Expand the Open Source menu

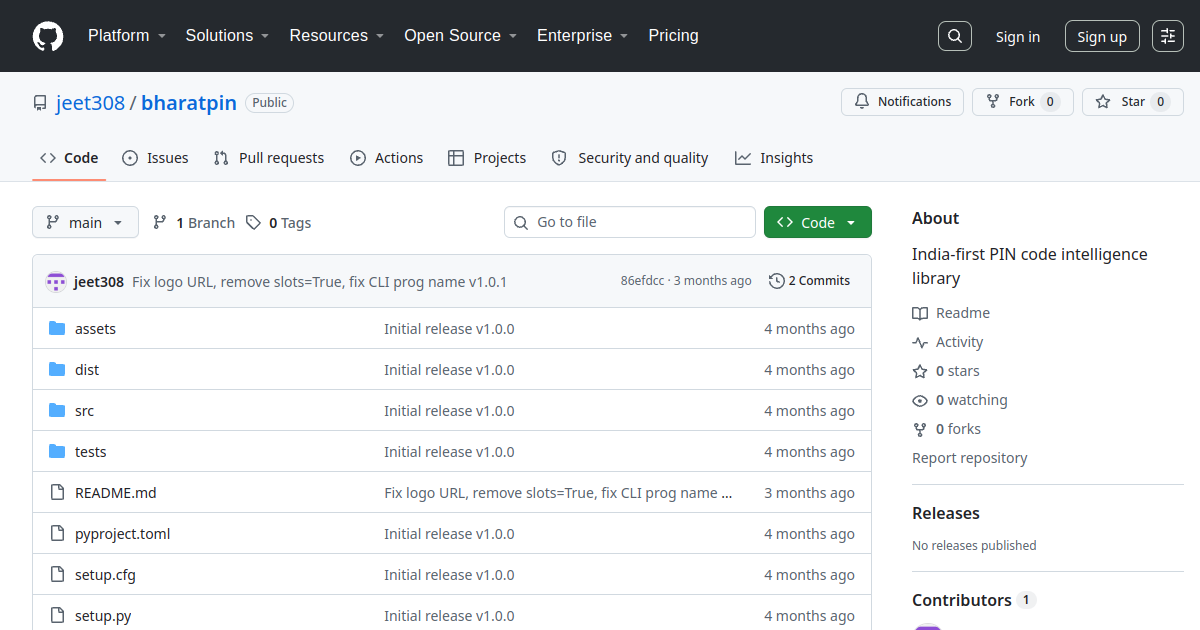point(461,36)
